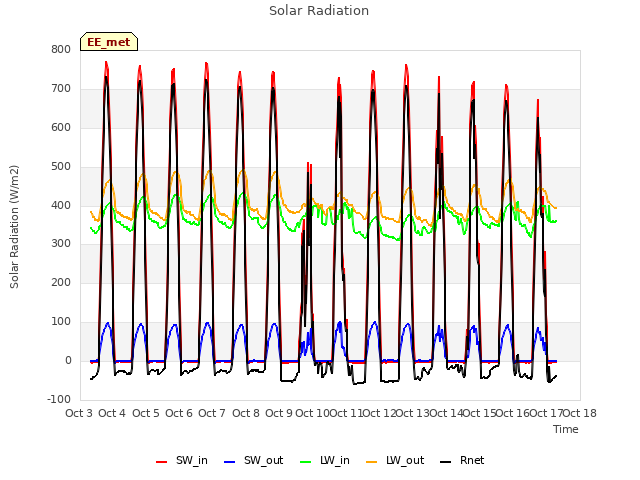Screen dimensions: 640x480
Task: Toggle LW_in series in legend
Action: pos(325,460)
